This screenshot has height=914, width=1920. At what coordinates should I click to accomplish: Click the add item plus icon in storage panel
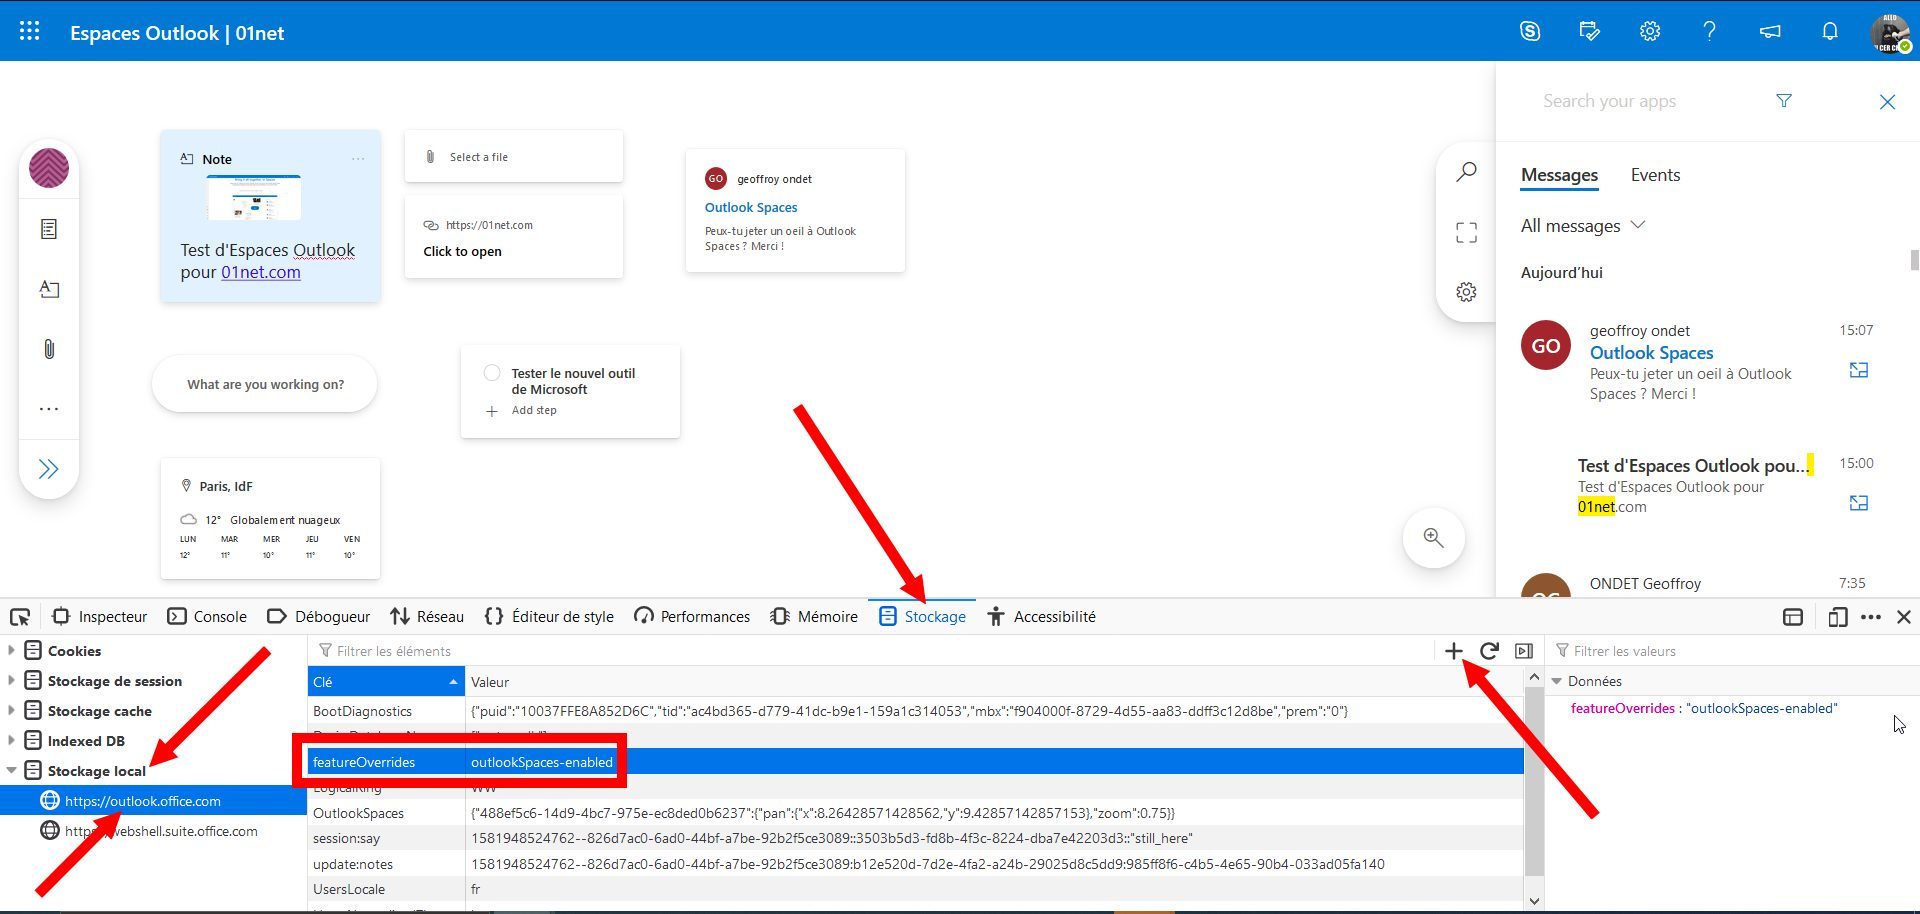[1454, 651]
